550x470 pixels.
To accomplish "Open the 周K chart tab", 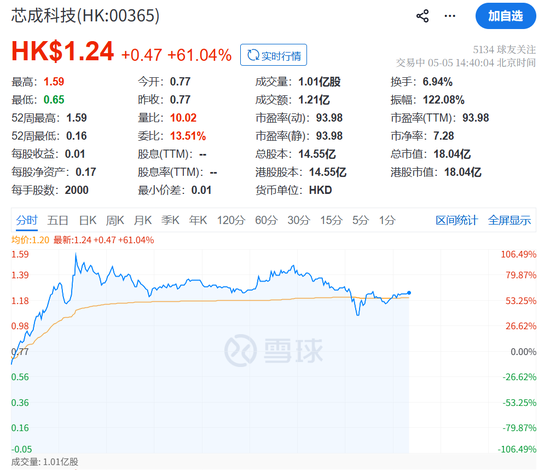I will 115,220.
